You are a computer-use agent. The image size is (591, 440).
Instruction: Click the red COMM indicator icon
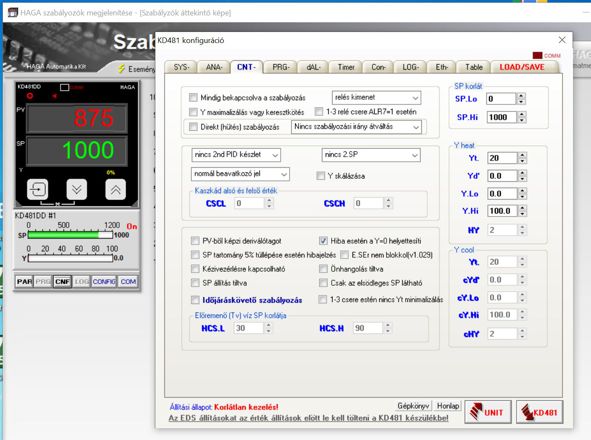(537, 55)
